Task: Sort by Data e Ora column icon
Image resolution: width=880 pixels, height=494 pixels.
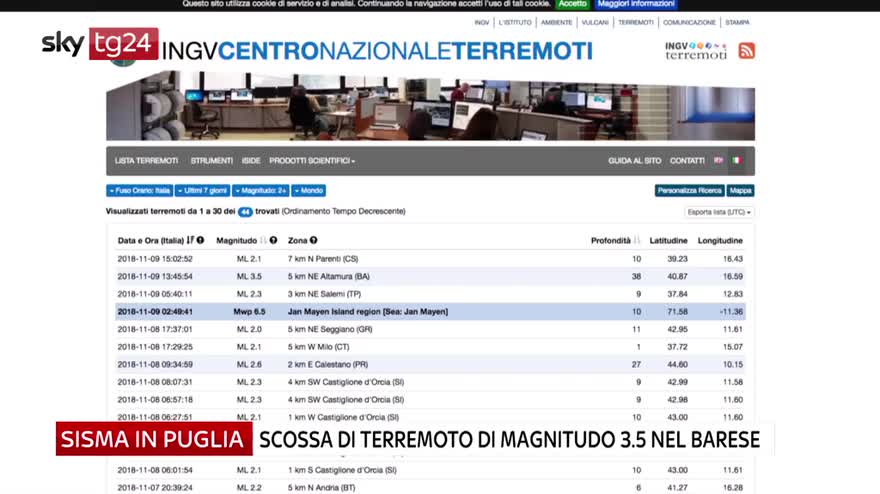Action: [190, 240]
